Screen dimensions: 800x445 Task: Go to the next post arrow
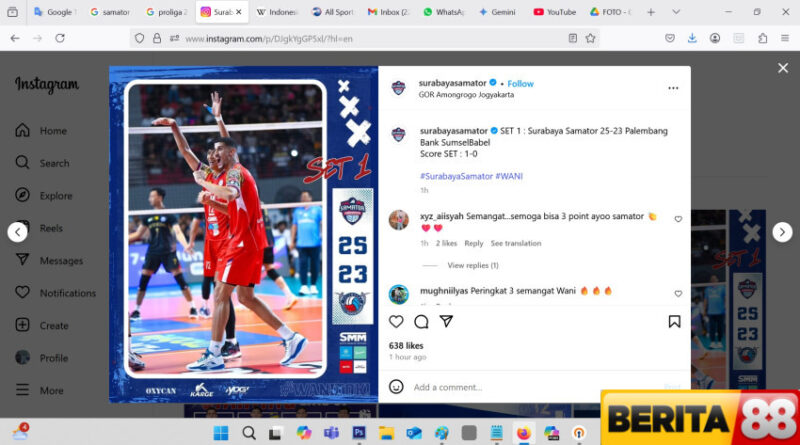click(x=782, y=232)
